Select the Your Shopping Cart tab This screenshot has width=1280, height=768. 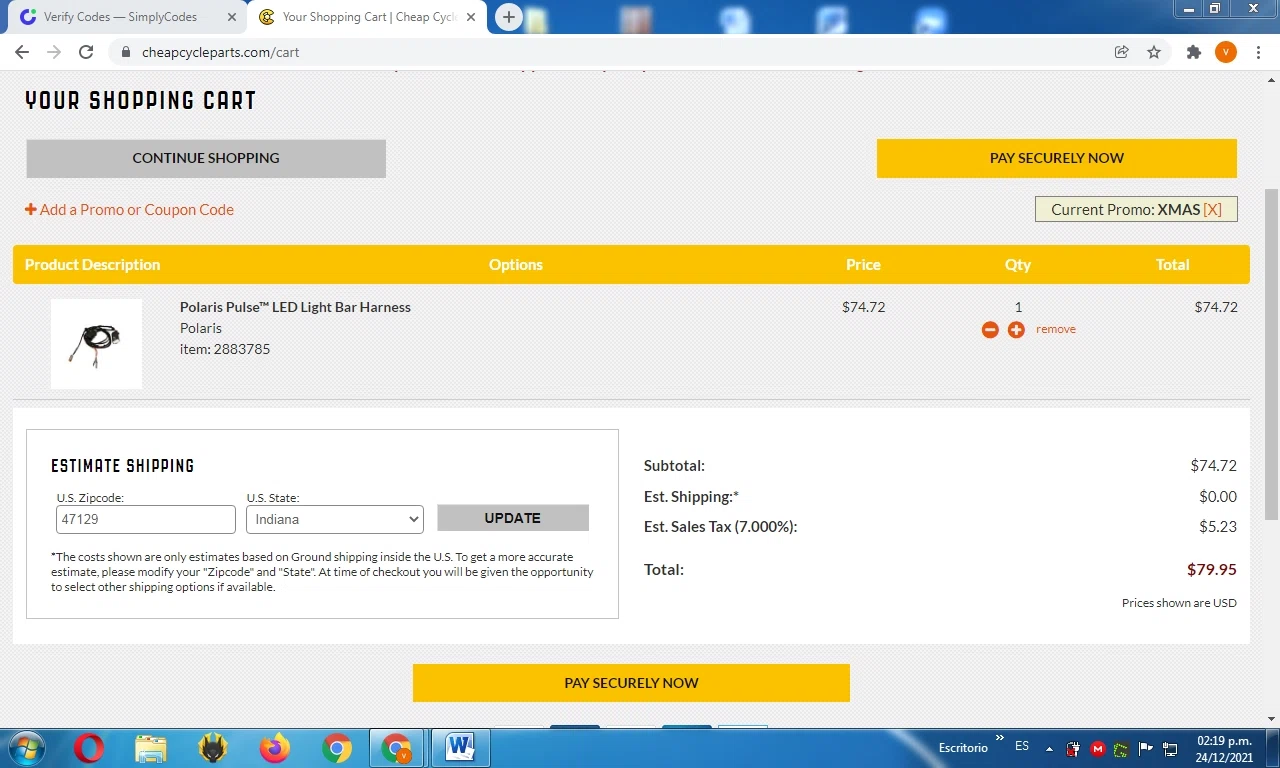tap(368, 17)
